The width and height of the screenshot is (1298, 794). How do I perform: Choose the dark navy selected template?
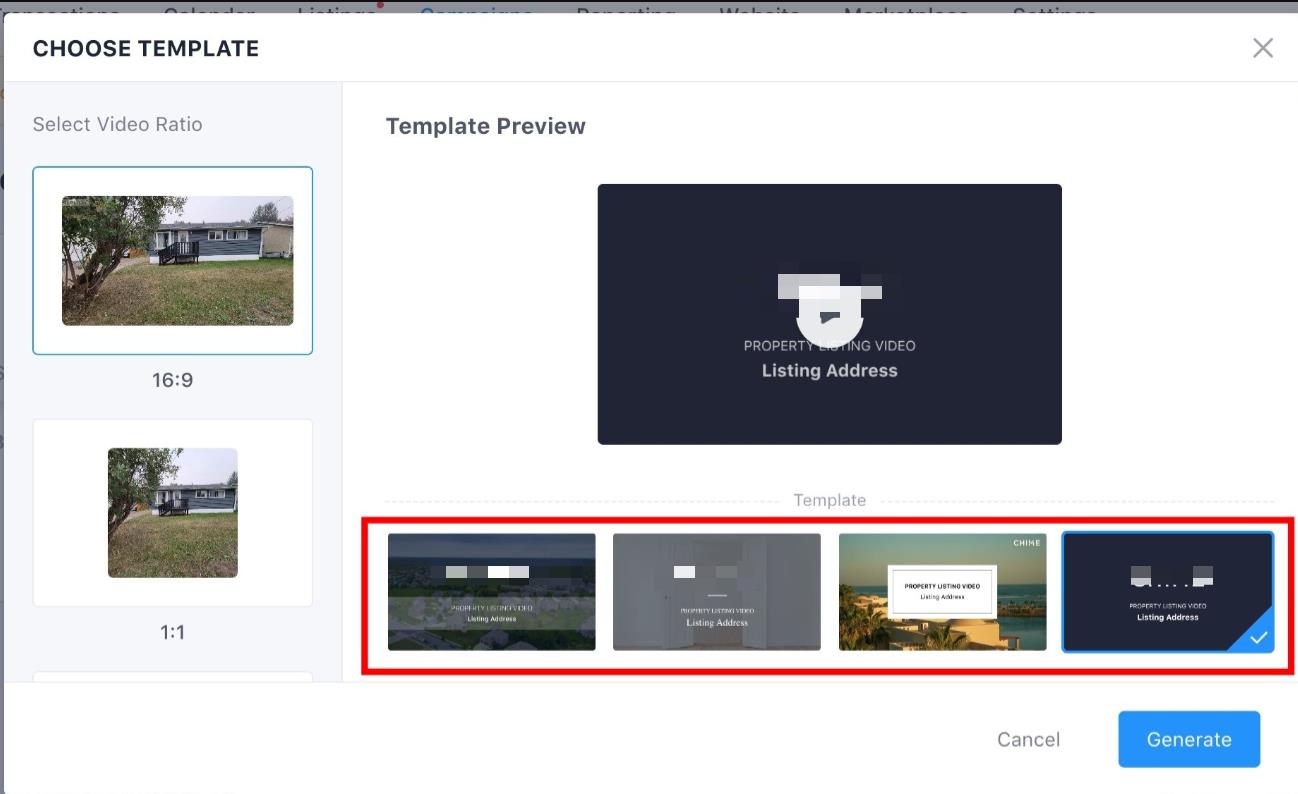[1168, 592]
